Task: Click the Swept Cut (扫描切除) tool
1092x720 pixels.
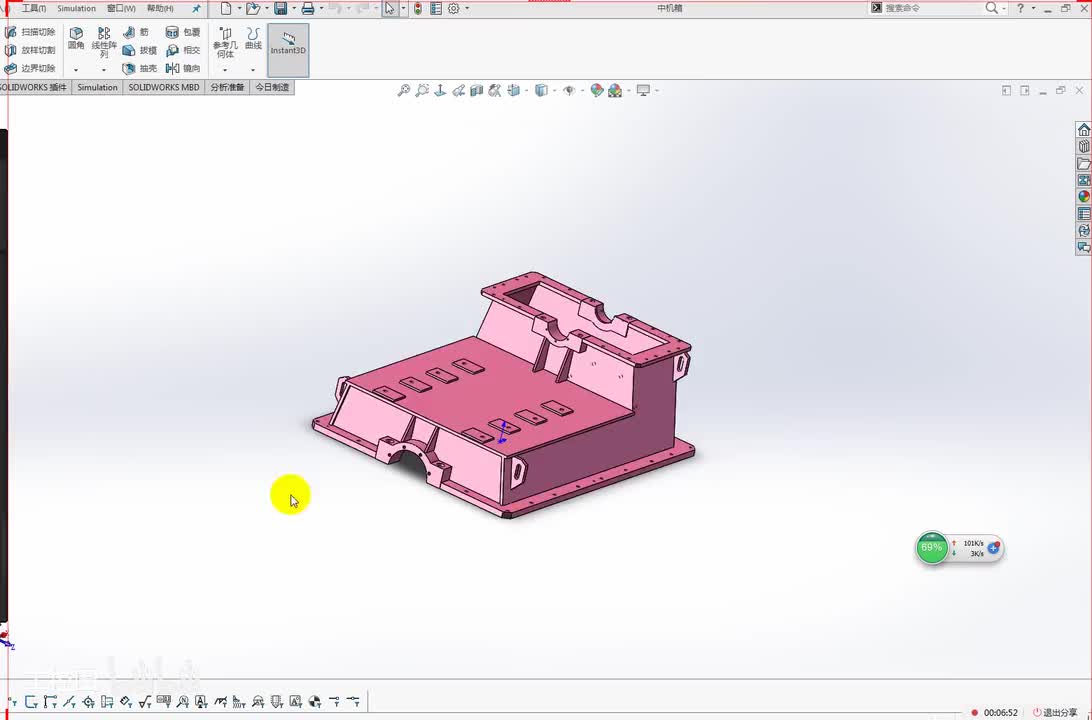Action: 29,32
